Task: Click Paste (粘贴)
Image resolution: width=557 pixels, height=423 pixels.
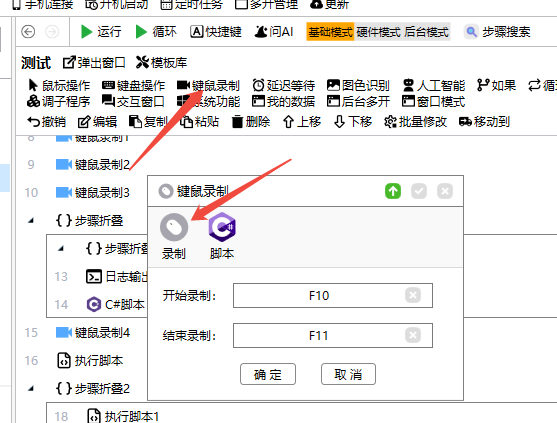Action: (x=199, y=122)
